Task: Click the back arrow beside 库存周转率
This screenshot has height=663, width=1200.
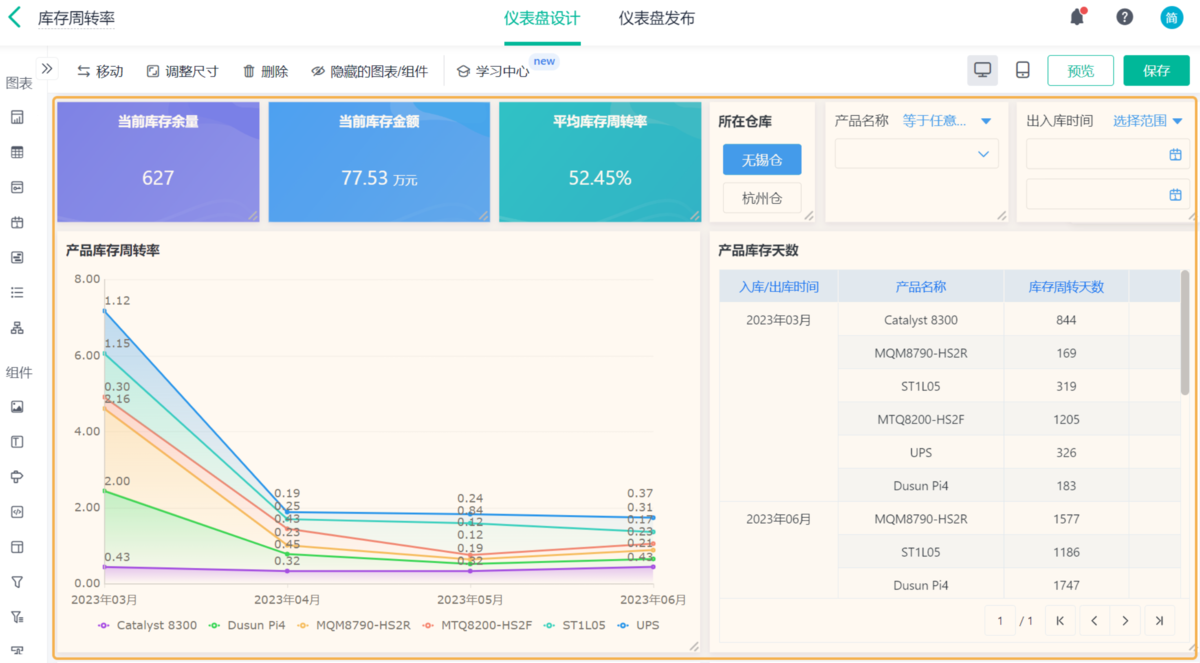Action: 14,18
